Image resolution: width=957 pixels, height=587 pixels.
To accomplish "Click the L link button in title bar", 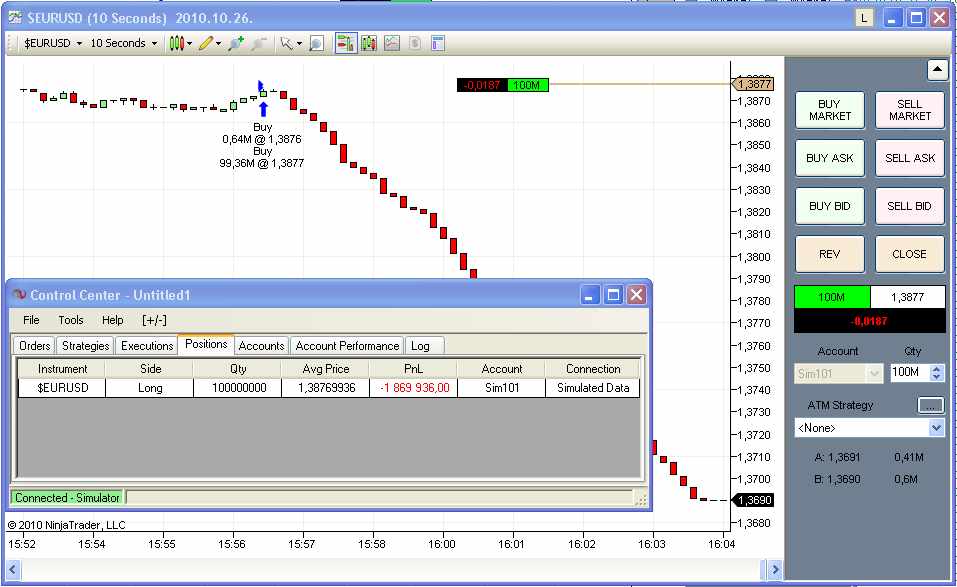I will [x=864, y=18].
